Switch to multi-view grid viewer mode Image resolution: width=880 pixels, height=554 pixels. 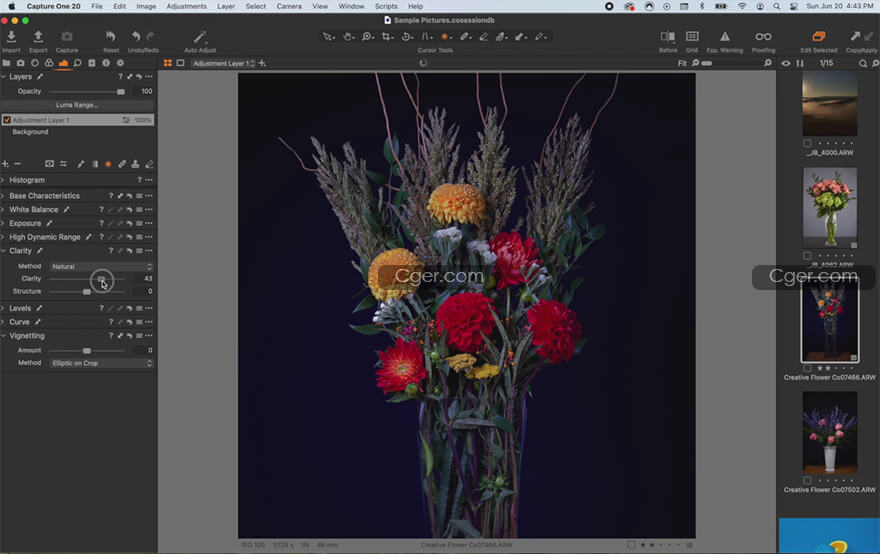[167, 63]
